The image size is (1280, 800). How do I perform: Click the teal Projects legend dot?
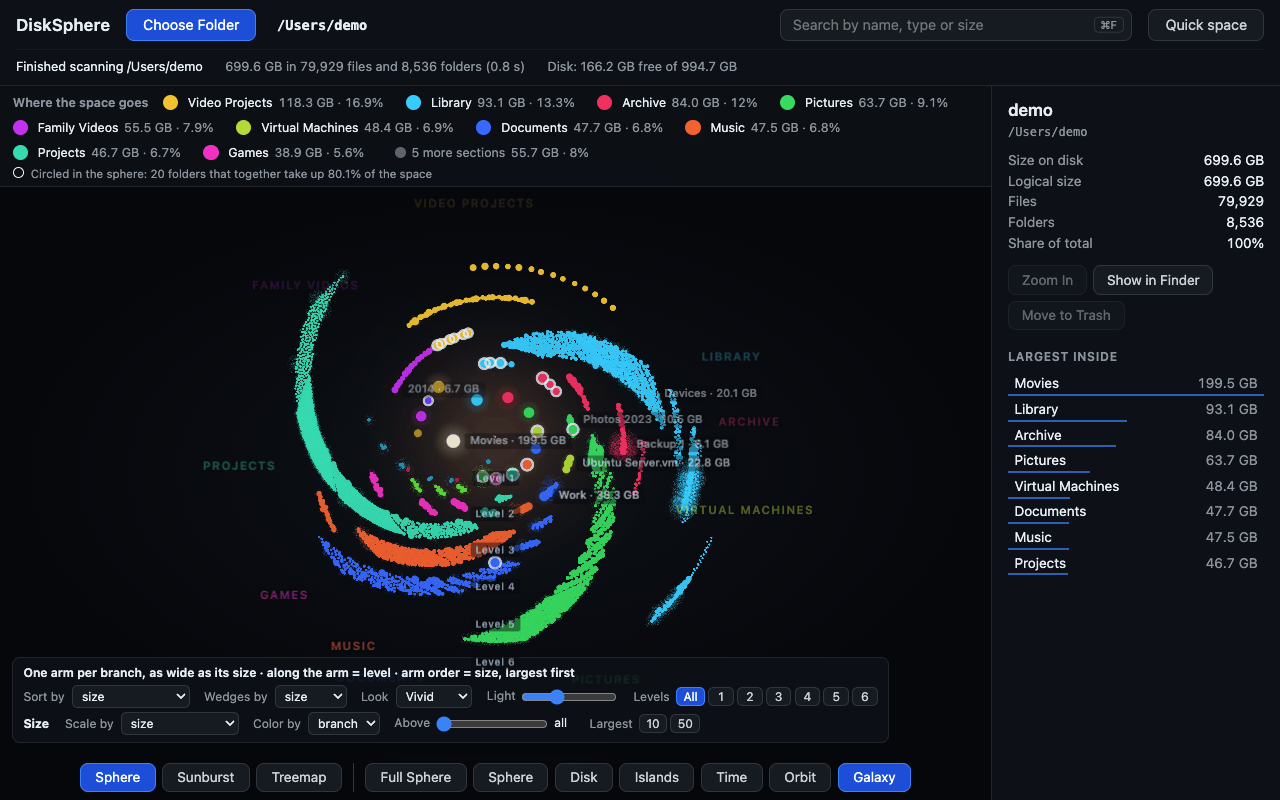[x=21, y=153]
